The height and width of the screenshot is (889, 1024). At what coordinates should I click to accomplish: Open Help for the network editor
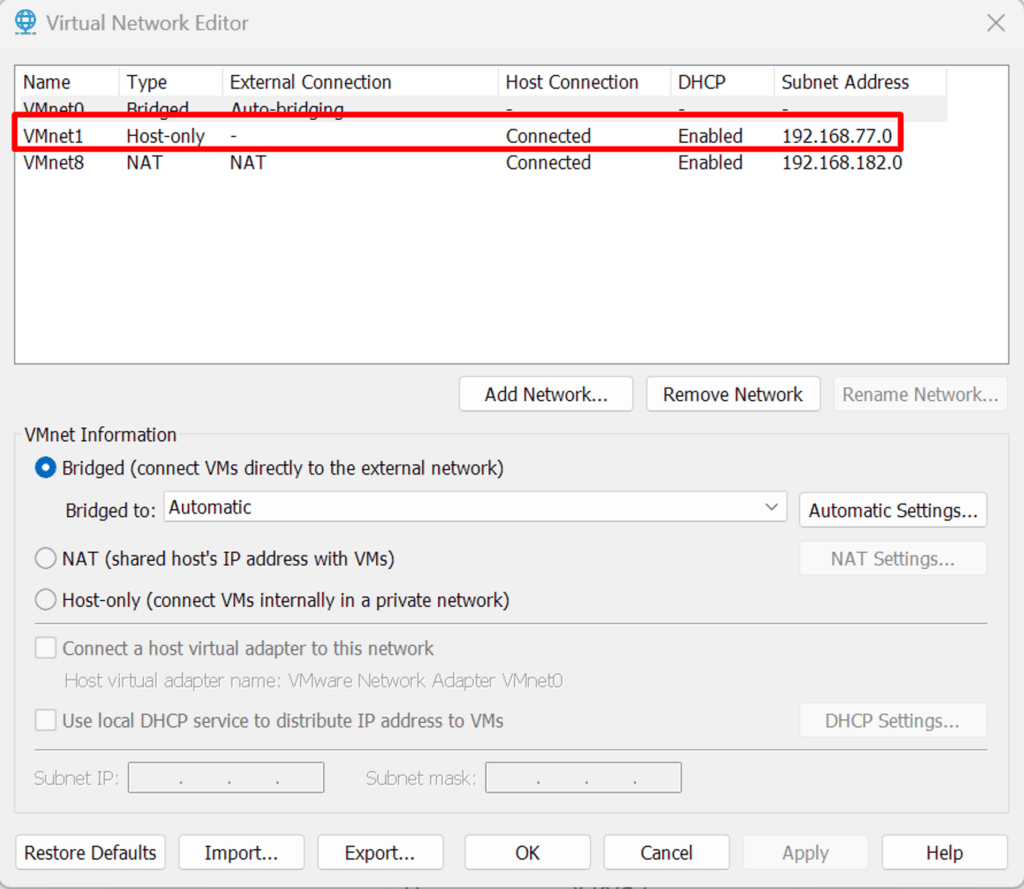pos(944,852)
